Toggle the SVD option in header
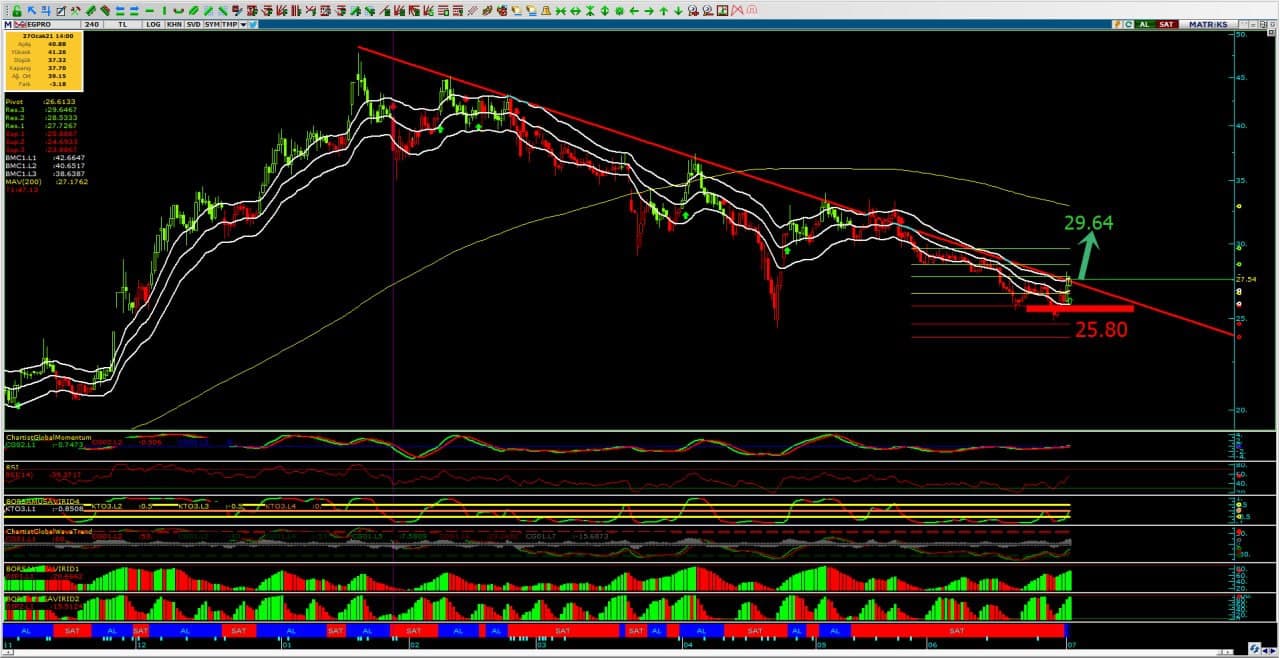1280x658 pixels. [193, 24]
